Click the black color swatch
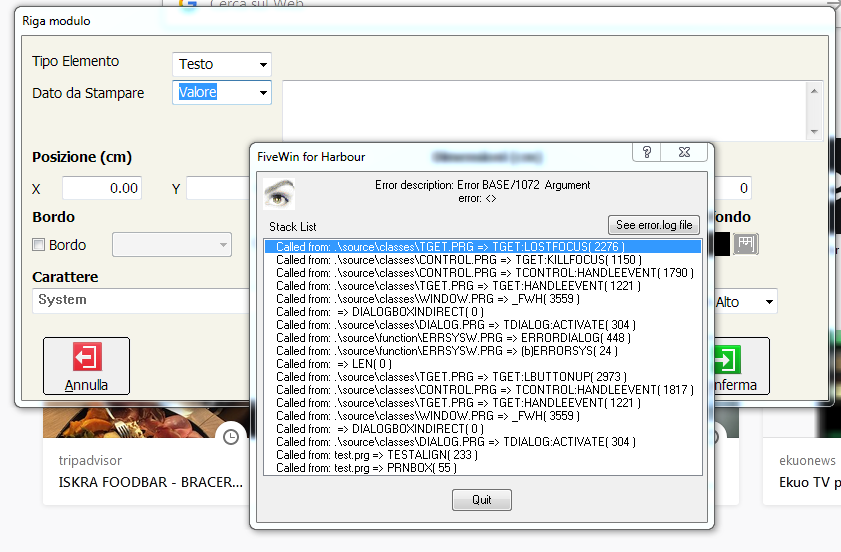The width and height of the screenshot is (841, 552). click(722, 244)
